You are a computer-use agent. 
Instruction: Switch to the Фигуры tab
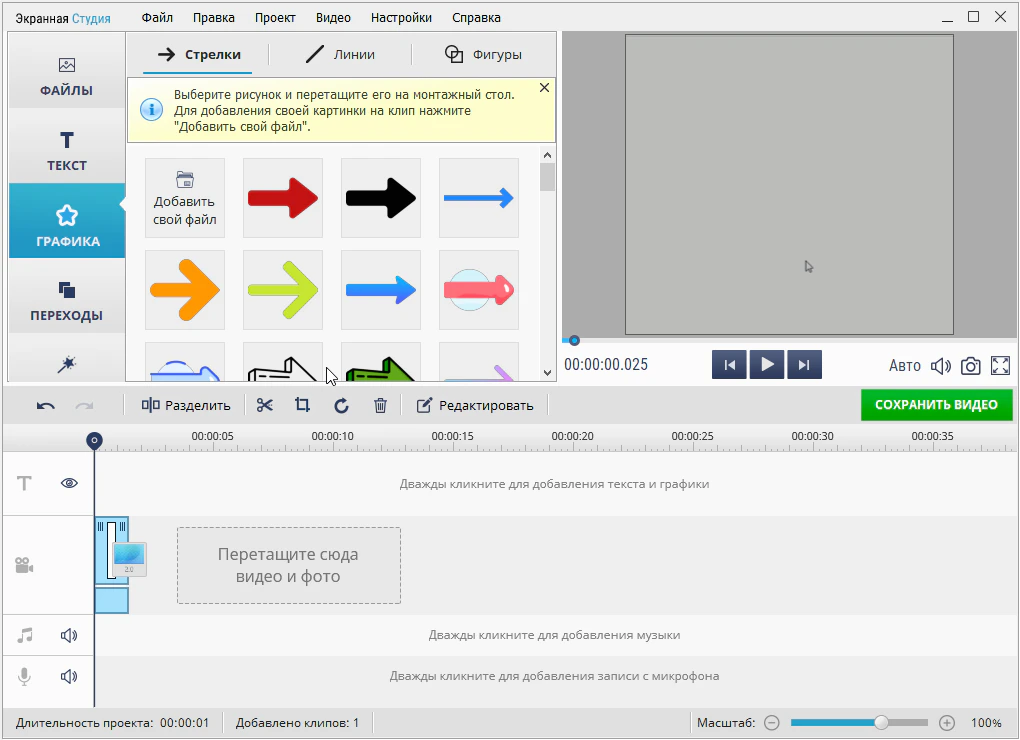(x=484, y=54)
